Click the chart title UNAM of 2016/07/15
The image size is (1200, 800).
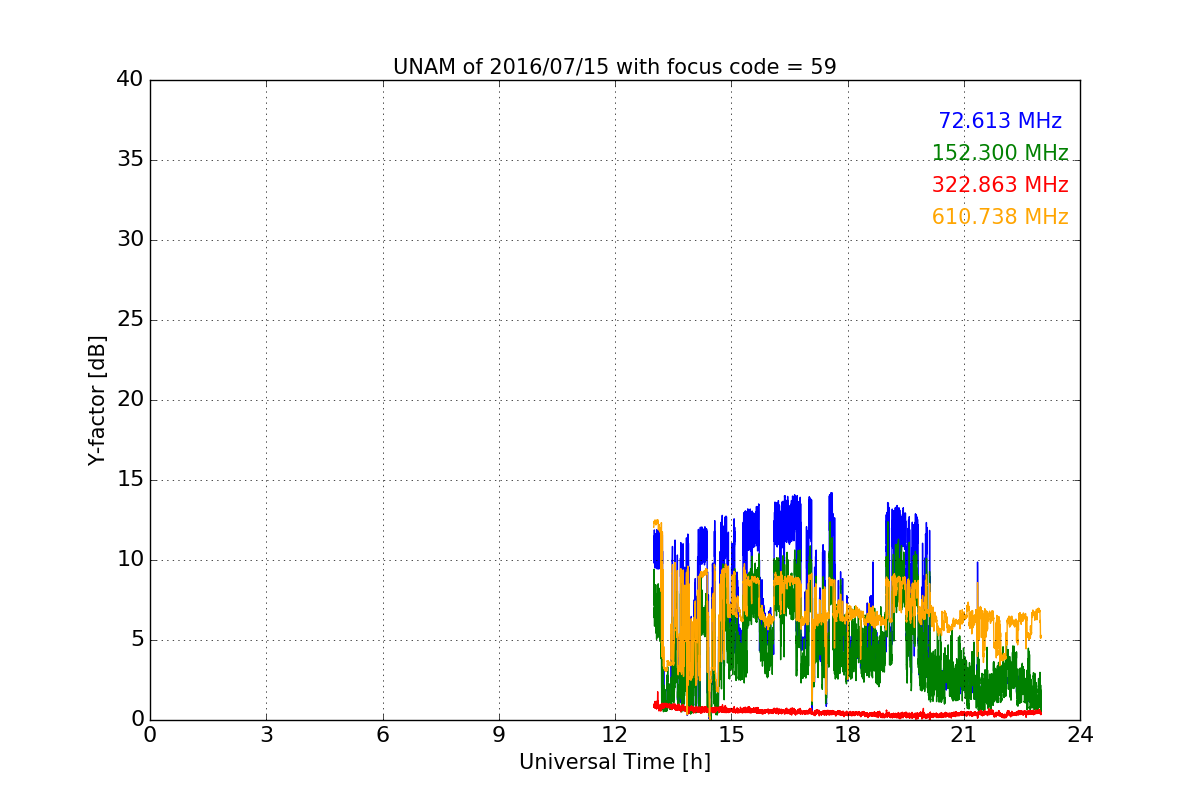[x=614, y=67]
